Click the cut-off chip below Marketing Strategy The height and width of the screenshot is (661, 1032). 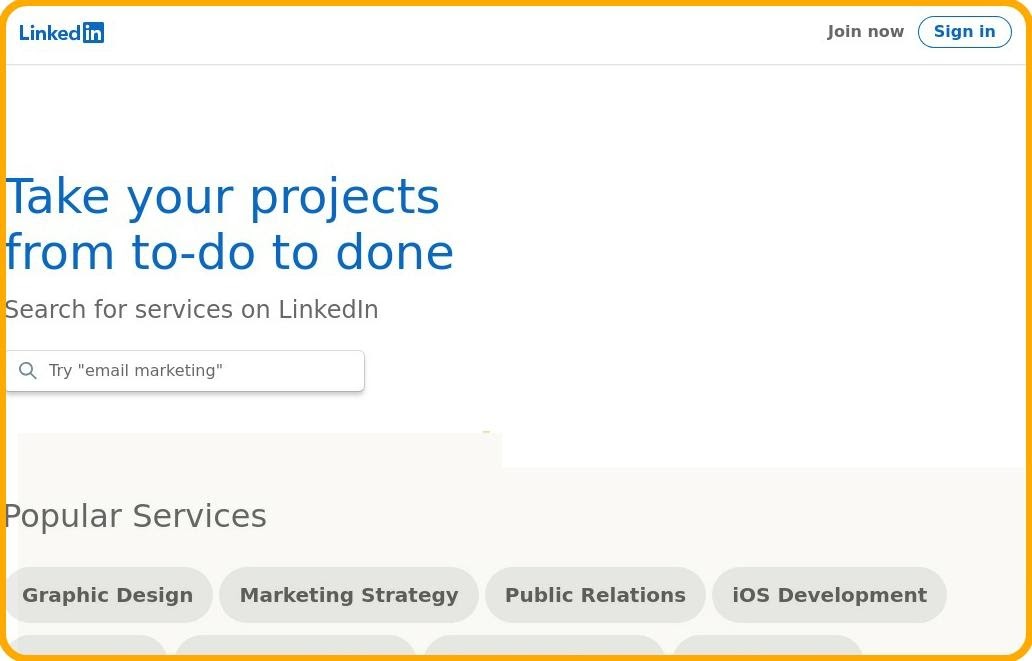[x=295, y=645]
